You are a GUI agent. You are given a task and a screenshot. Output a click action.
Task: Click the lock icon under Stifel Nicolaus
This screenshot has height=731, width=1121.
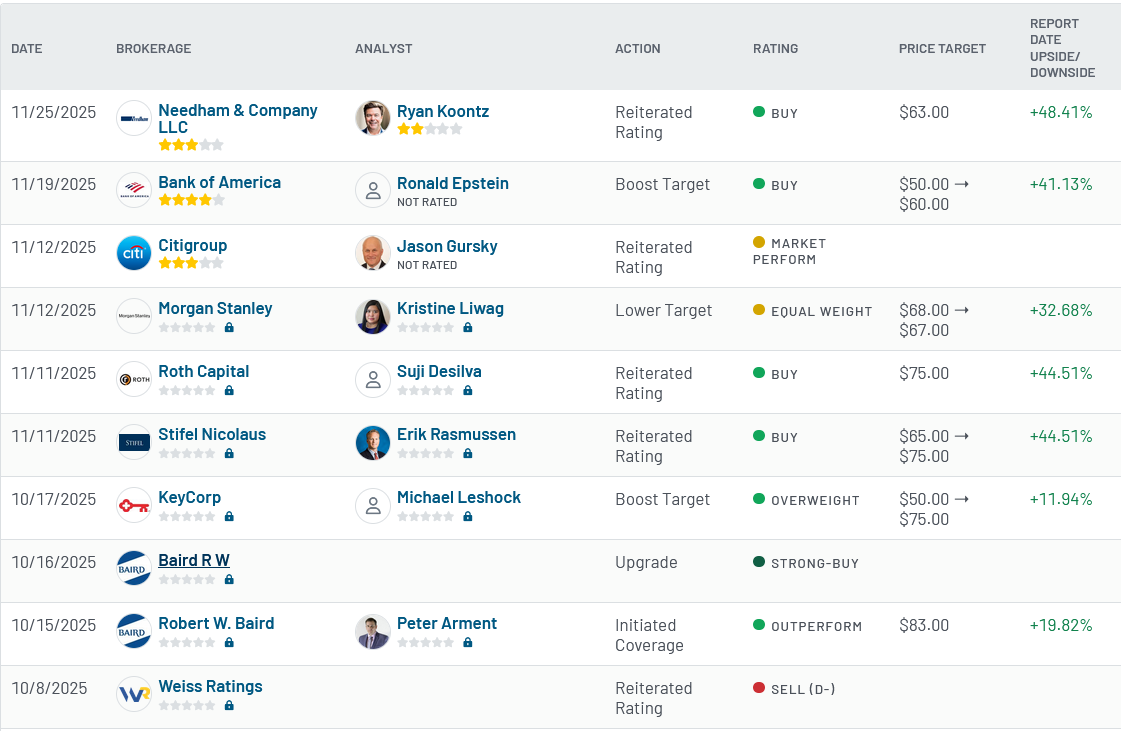[x=229, y=453]
